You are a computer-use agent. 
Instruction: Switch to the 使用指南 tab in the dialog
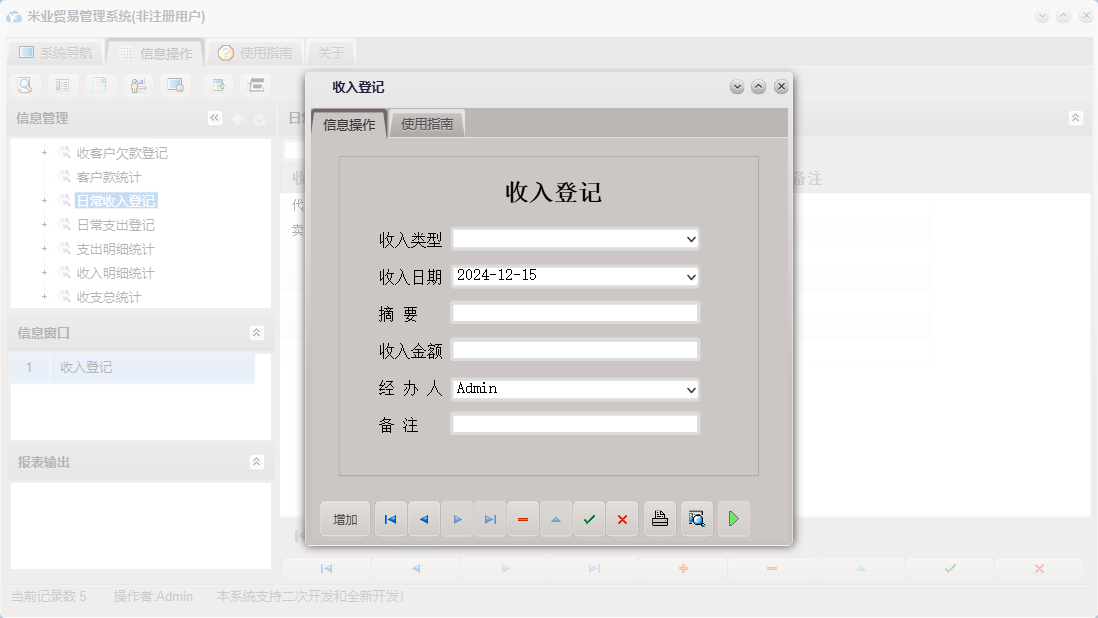pos(427,124)
